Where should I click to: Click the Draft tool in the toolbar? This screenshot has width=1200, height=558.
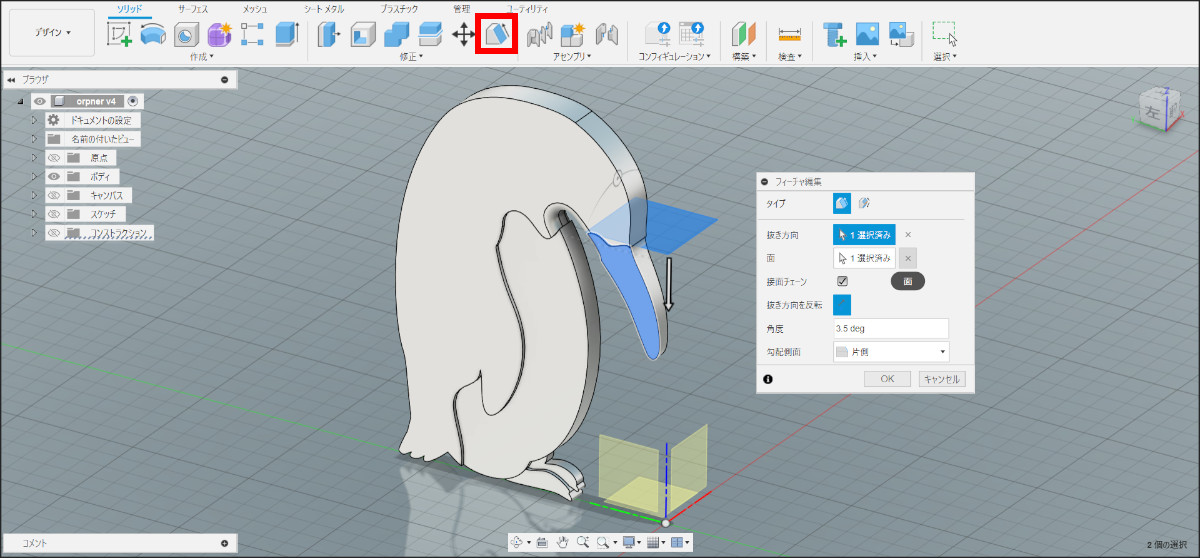point(497,34)
